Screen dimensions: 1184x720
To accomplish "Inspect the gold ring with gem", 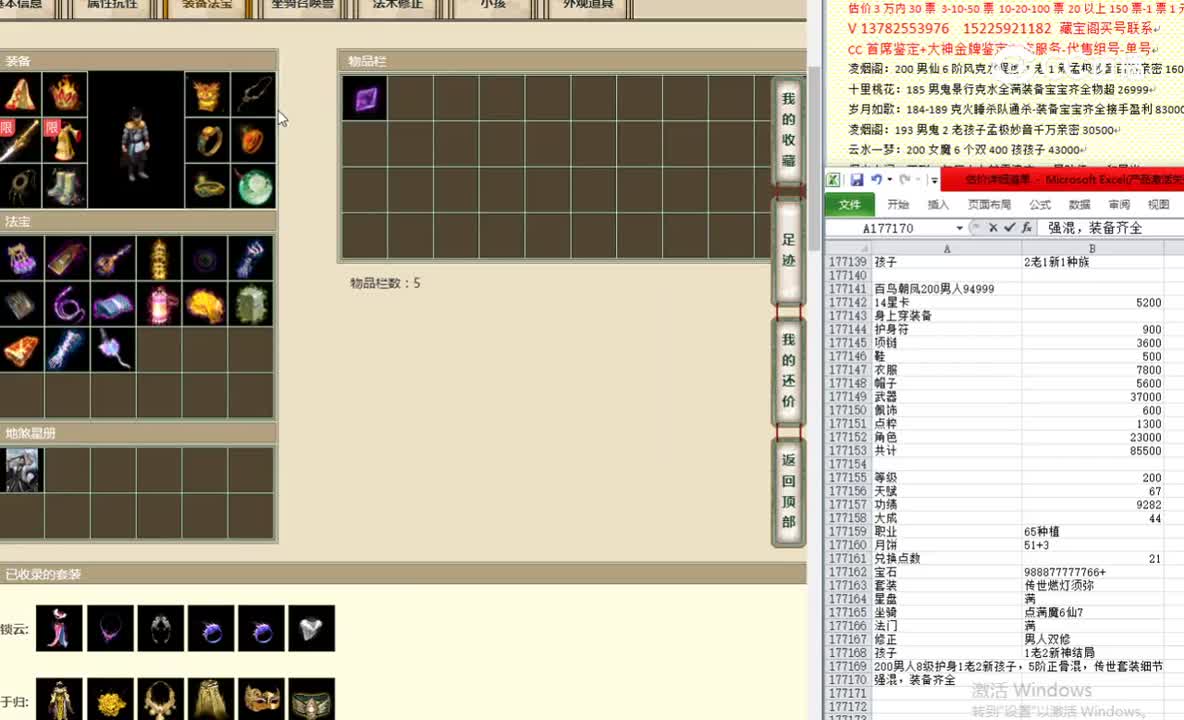I will 207,140.
